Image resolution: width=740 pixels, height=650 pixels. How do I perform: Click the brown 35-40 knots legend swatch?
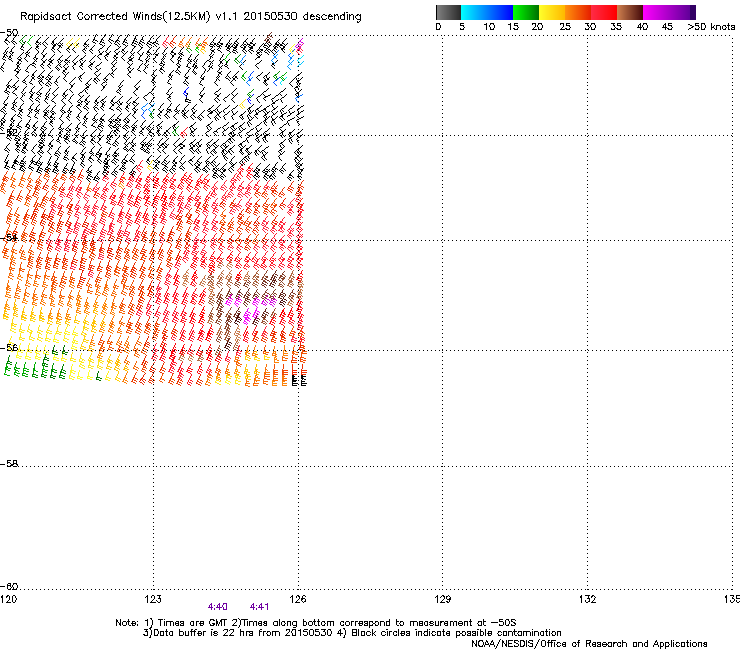click(630, 12)
